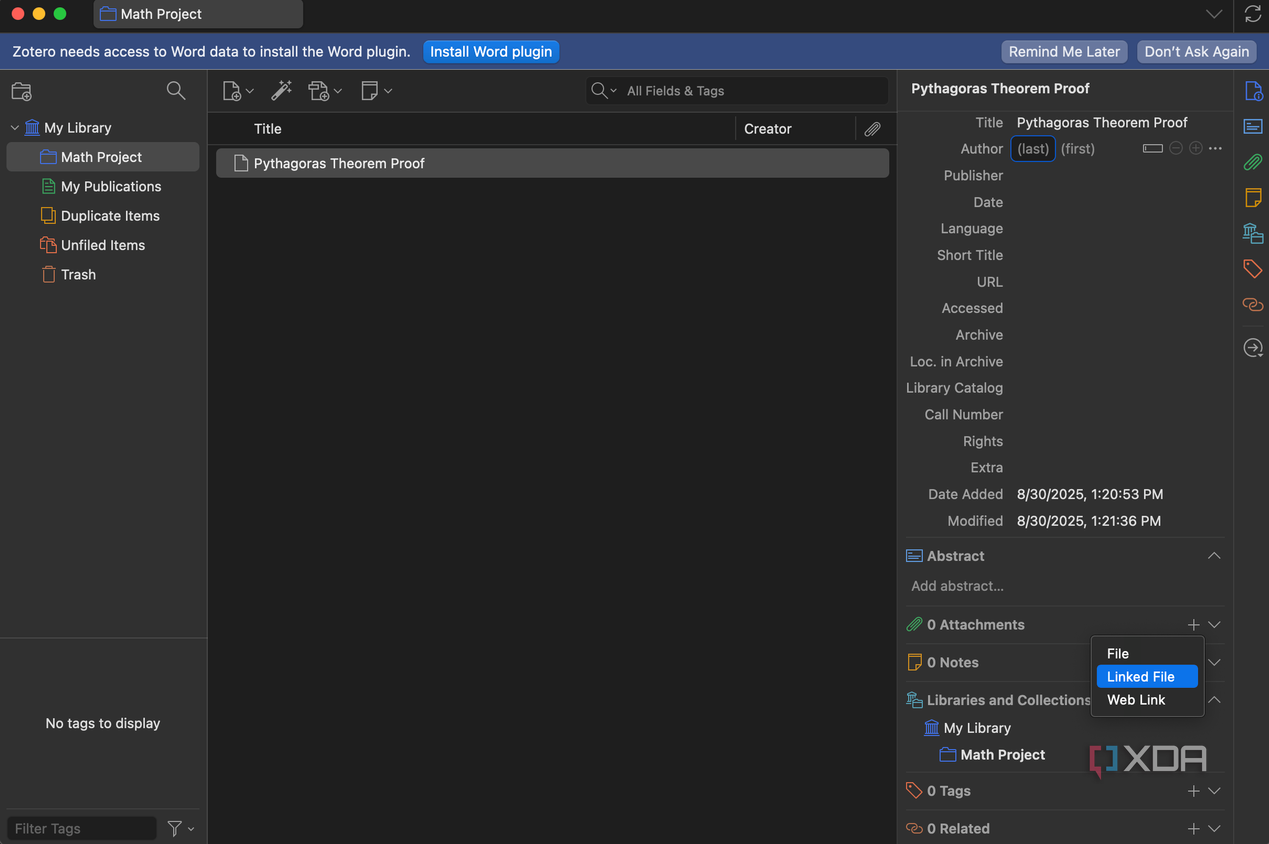This screenshot has width=1269, height=844.
Task: Open the search mode dropdown arrow
Action: point(604,91)
